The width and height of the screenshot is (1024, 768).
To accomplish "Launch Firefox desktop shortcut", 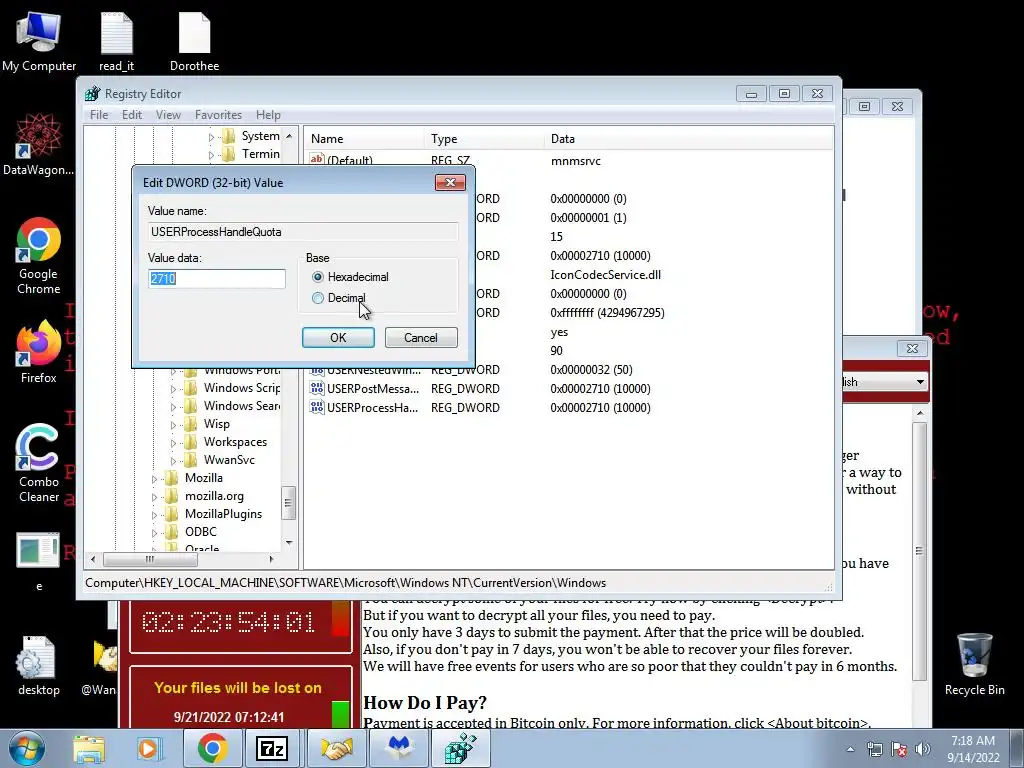I will tap(38, 351).
